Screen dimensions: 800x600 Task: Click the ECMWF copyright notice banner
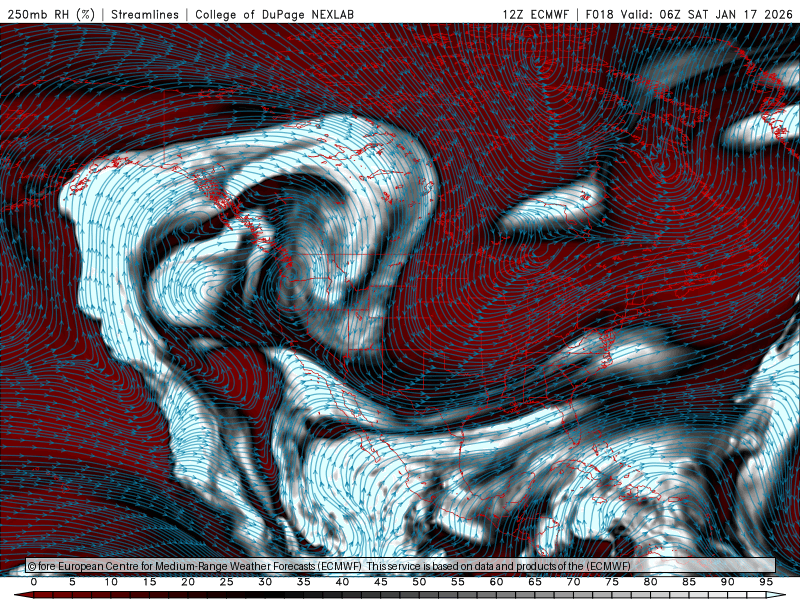pos(401,566)
